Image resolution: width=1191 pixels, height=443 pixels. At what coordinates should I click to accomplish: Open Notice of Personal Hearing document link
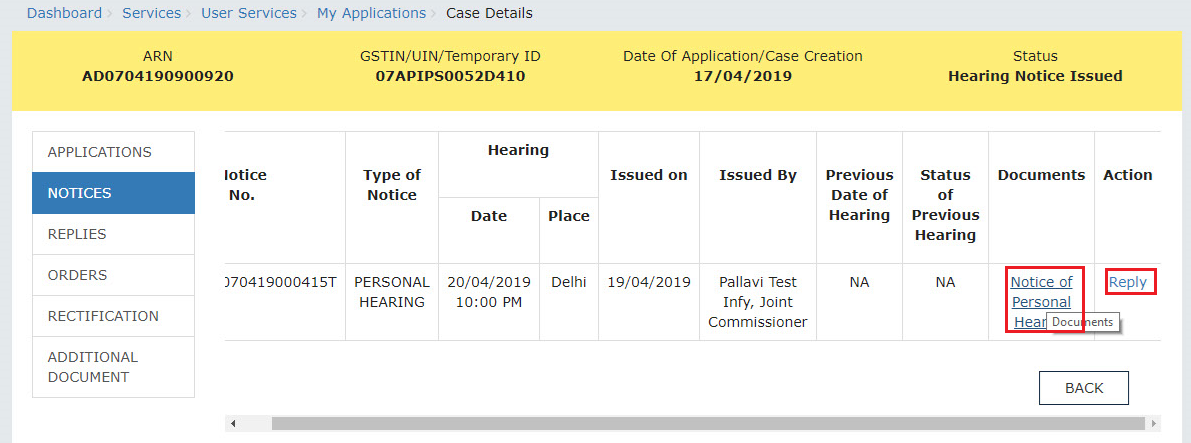click(x=1041, y=302)
